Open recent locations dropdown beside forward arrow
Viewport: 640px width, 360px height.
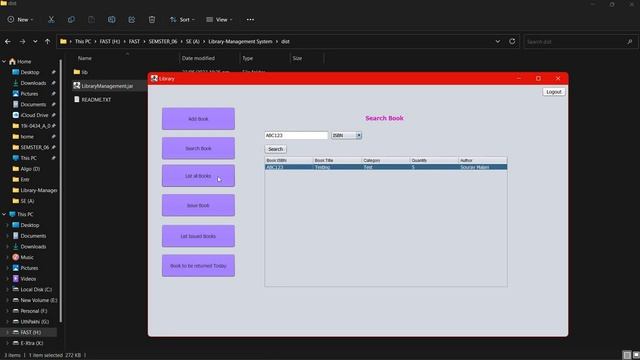coord(35,42)
